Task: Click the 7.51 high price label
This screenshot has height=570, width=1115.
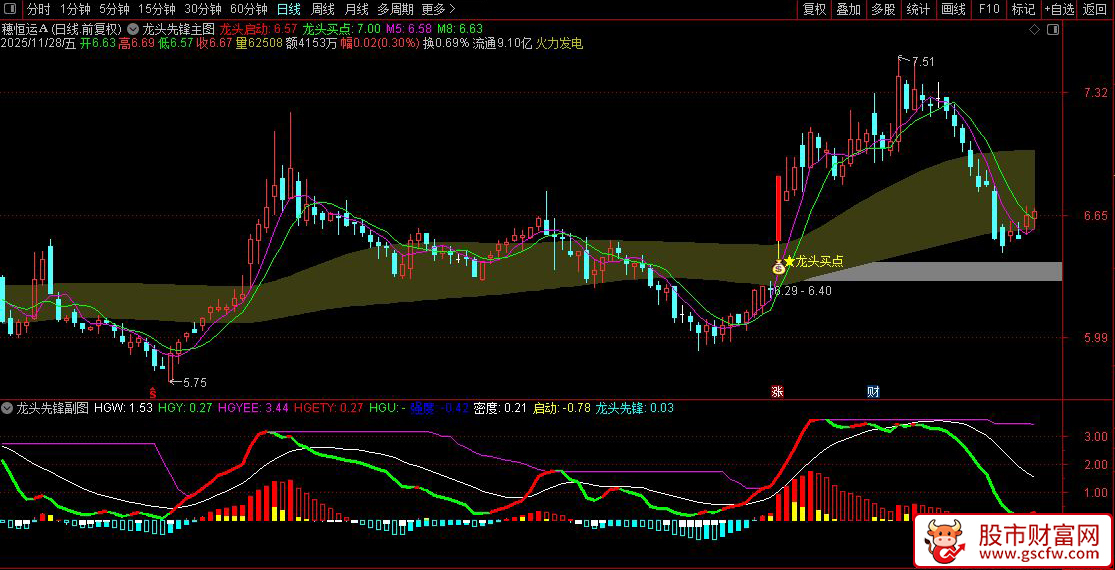Action: pyautogui.click(x=922, y=62)
